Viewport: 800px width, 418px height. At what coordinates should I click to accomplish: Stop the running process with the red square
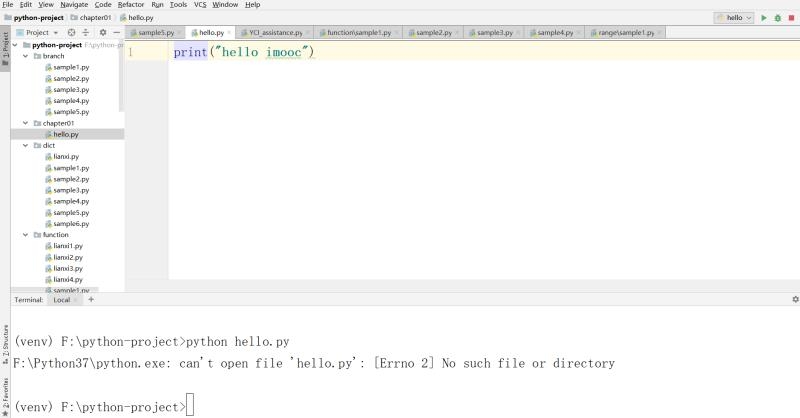point(791,18)
